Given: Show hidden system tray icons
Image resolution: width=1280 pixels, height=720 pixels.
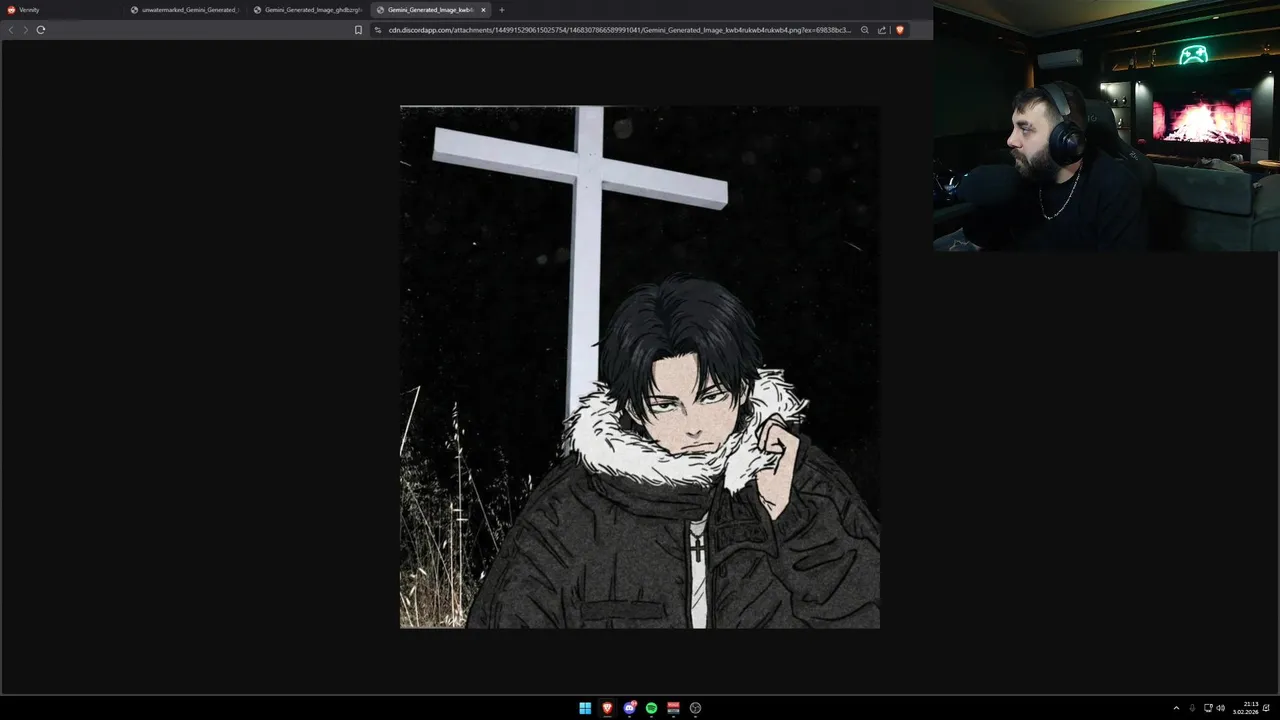Looking at the screenshot, I should click(x=1176, y=708).
